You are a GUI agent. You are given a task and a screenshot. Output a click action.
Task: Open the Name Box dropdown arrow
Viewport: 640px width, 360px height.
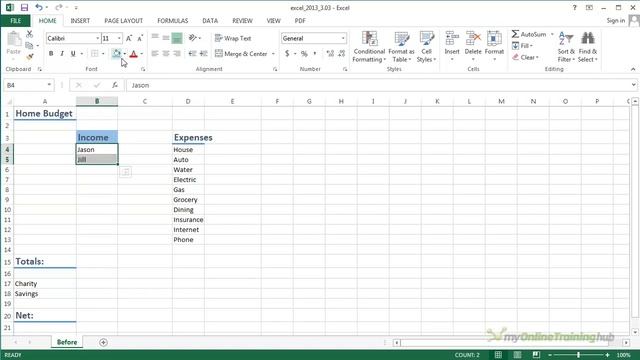tap(49, 85)
